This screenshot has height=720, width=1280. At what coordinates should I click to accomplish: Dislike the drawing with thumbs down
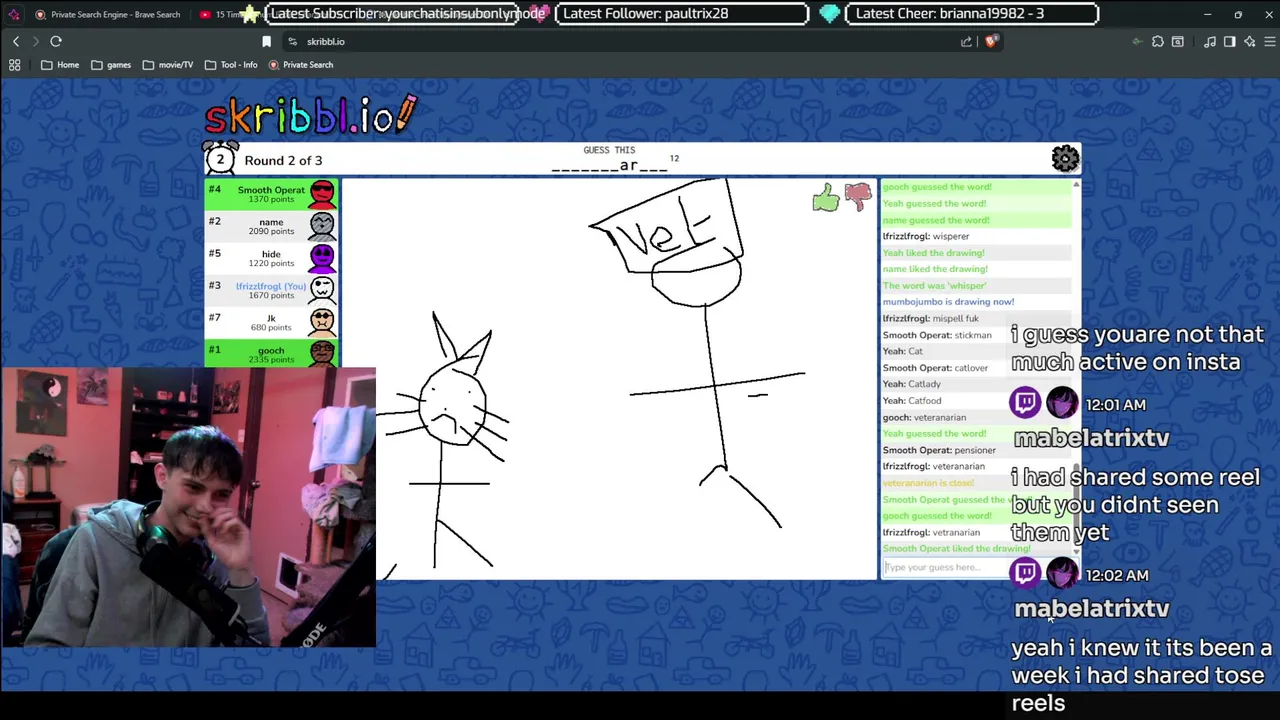(x=858, y=196)
